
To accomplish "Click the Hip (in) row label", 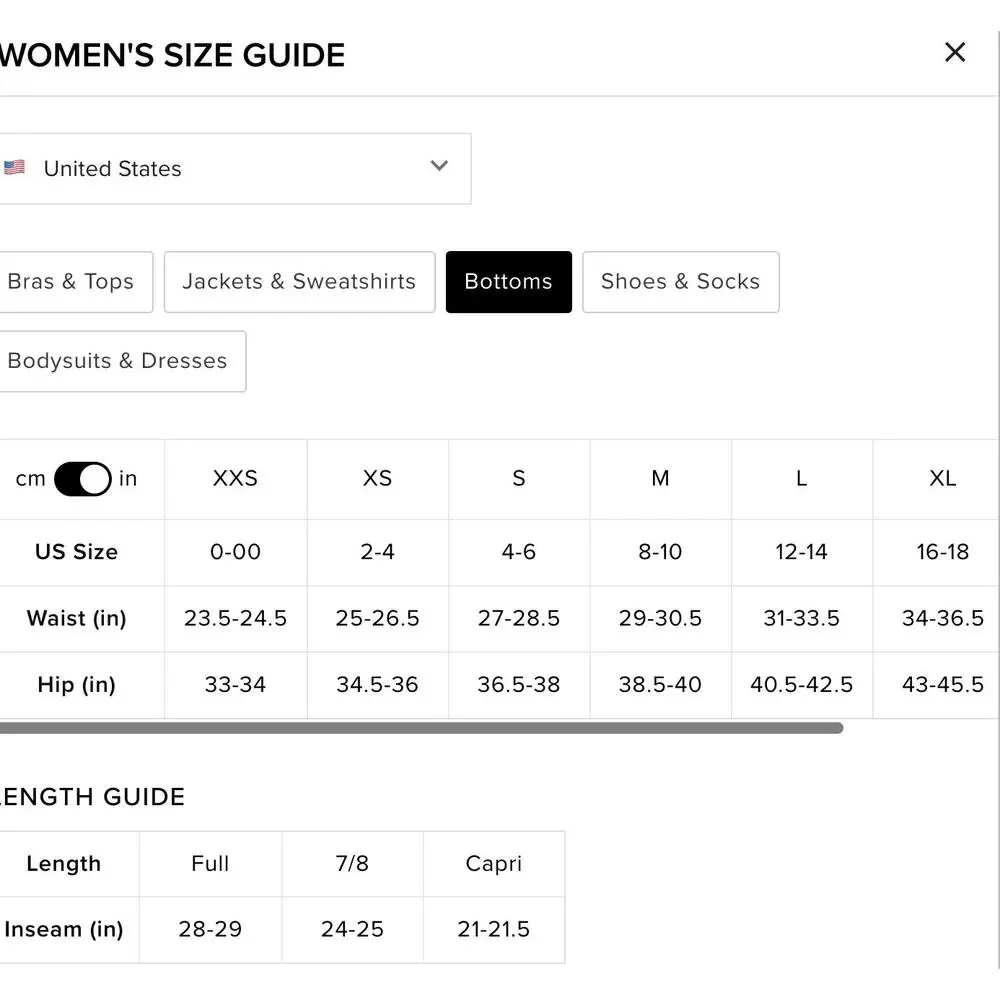I will pos(77,685).
